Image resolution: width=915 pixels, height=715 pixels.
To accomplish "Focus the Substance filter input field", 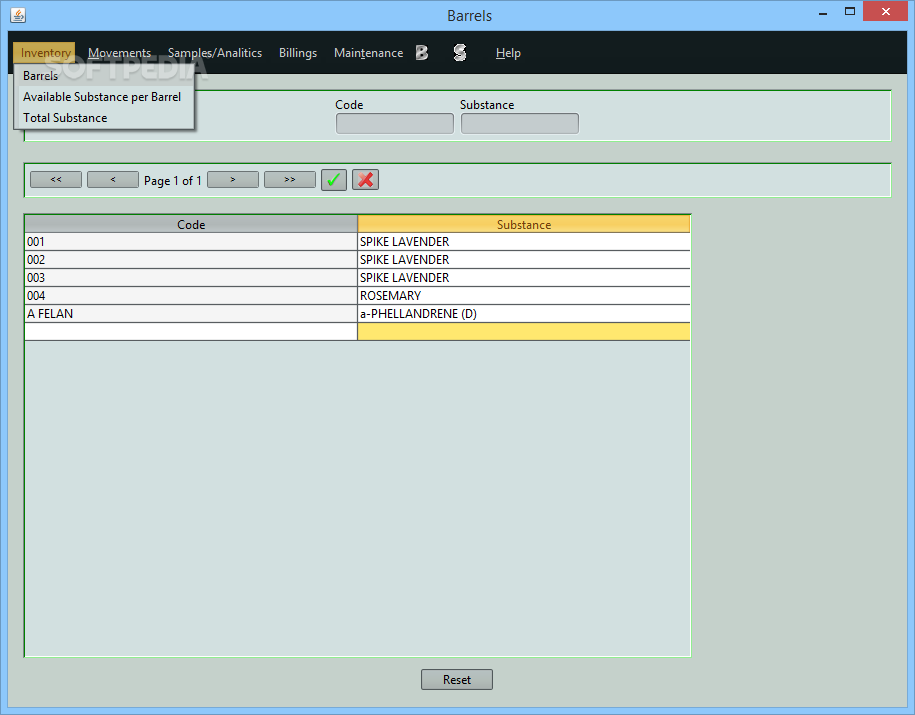I will [x=519, y=124].
